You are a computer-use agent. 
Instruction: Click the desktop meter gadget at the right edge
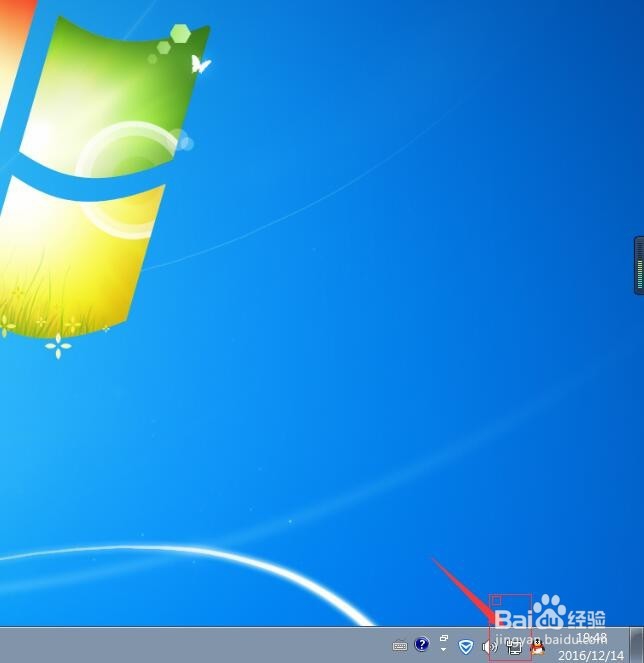639,266
